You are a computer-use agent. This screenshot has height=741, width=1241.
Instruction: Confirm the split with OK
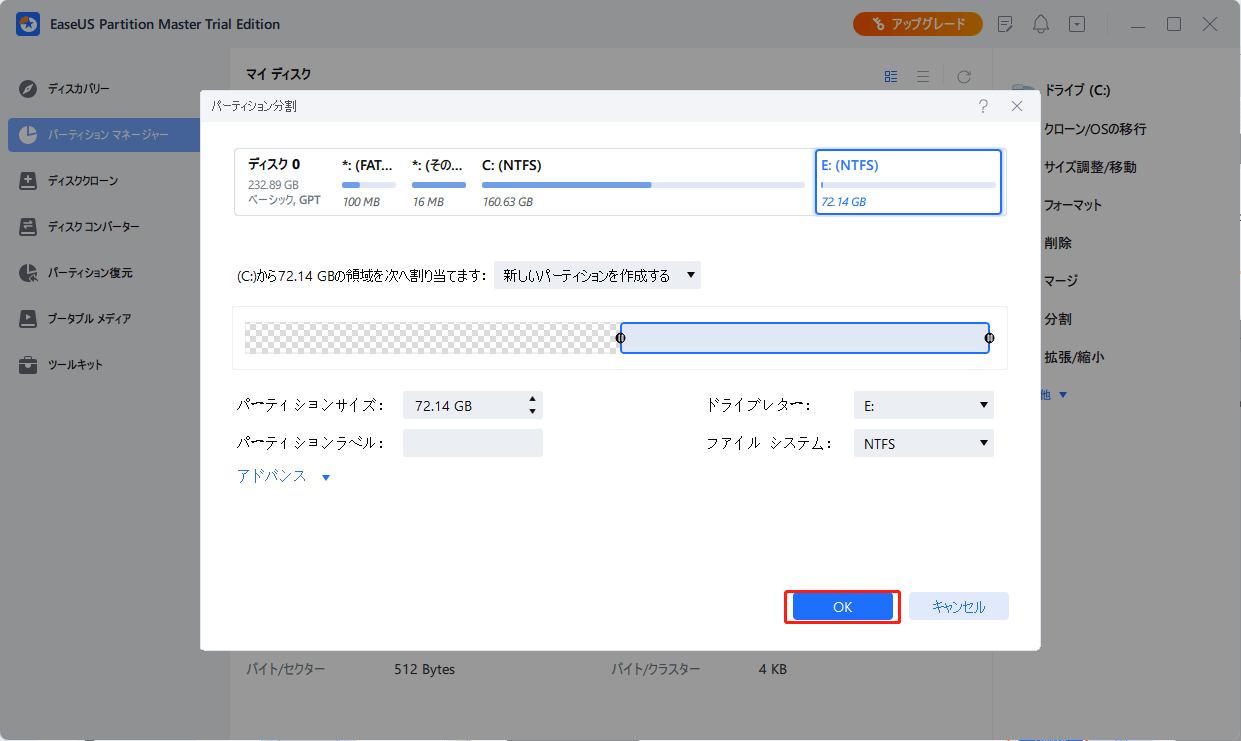[841, 606]
